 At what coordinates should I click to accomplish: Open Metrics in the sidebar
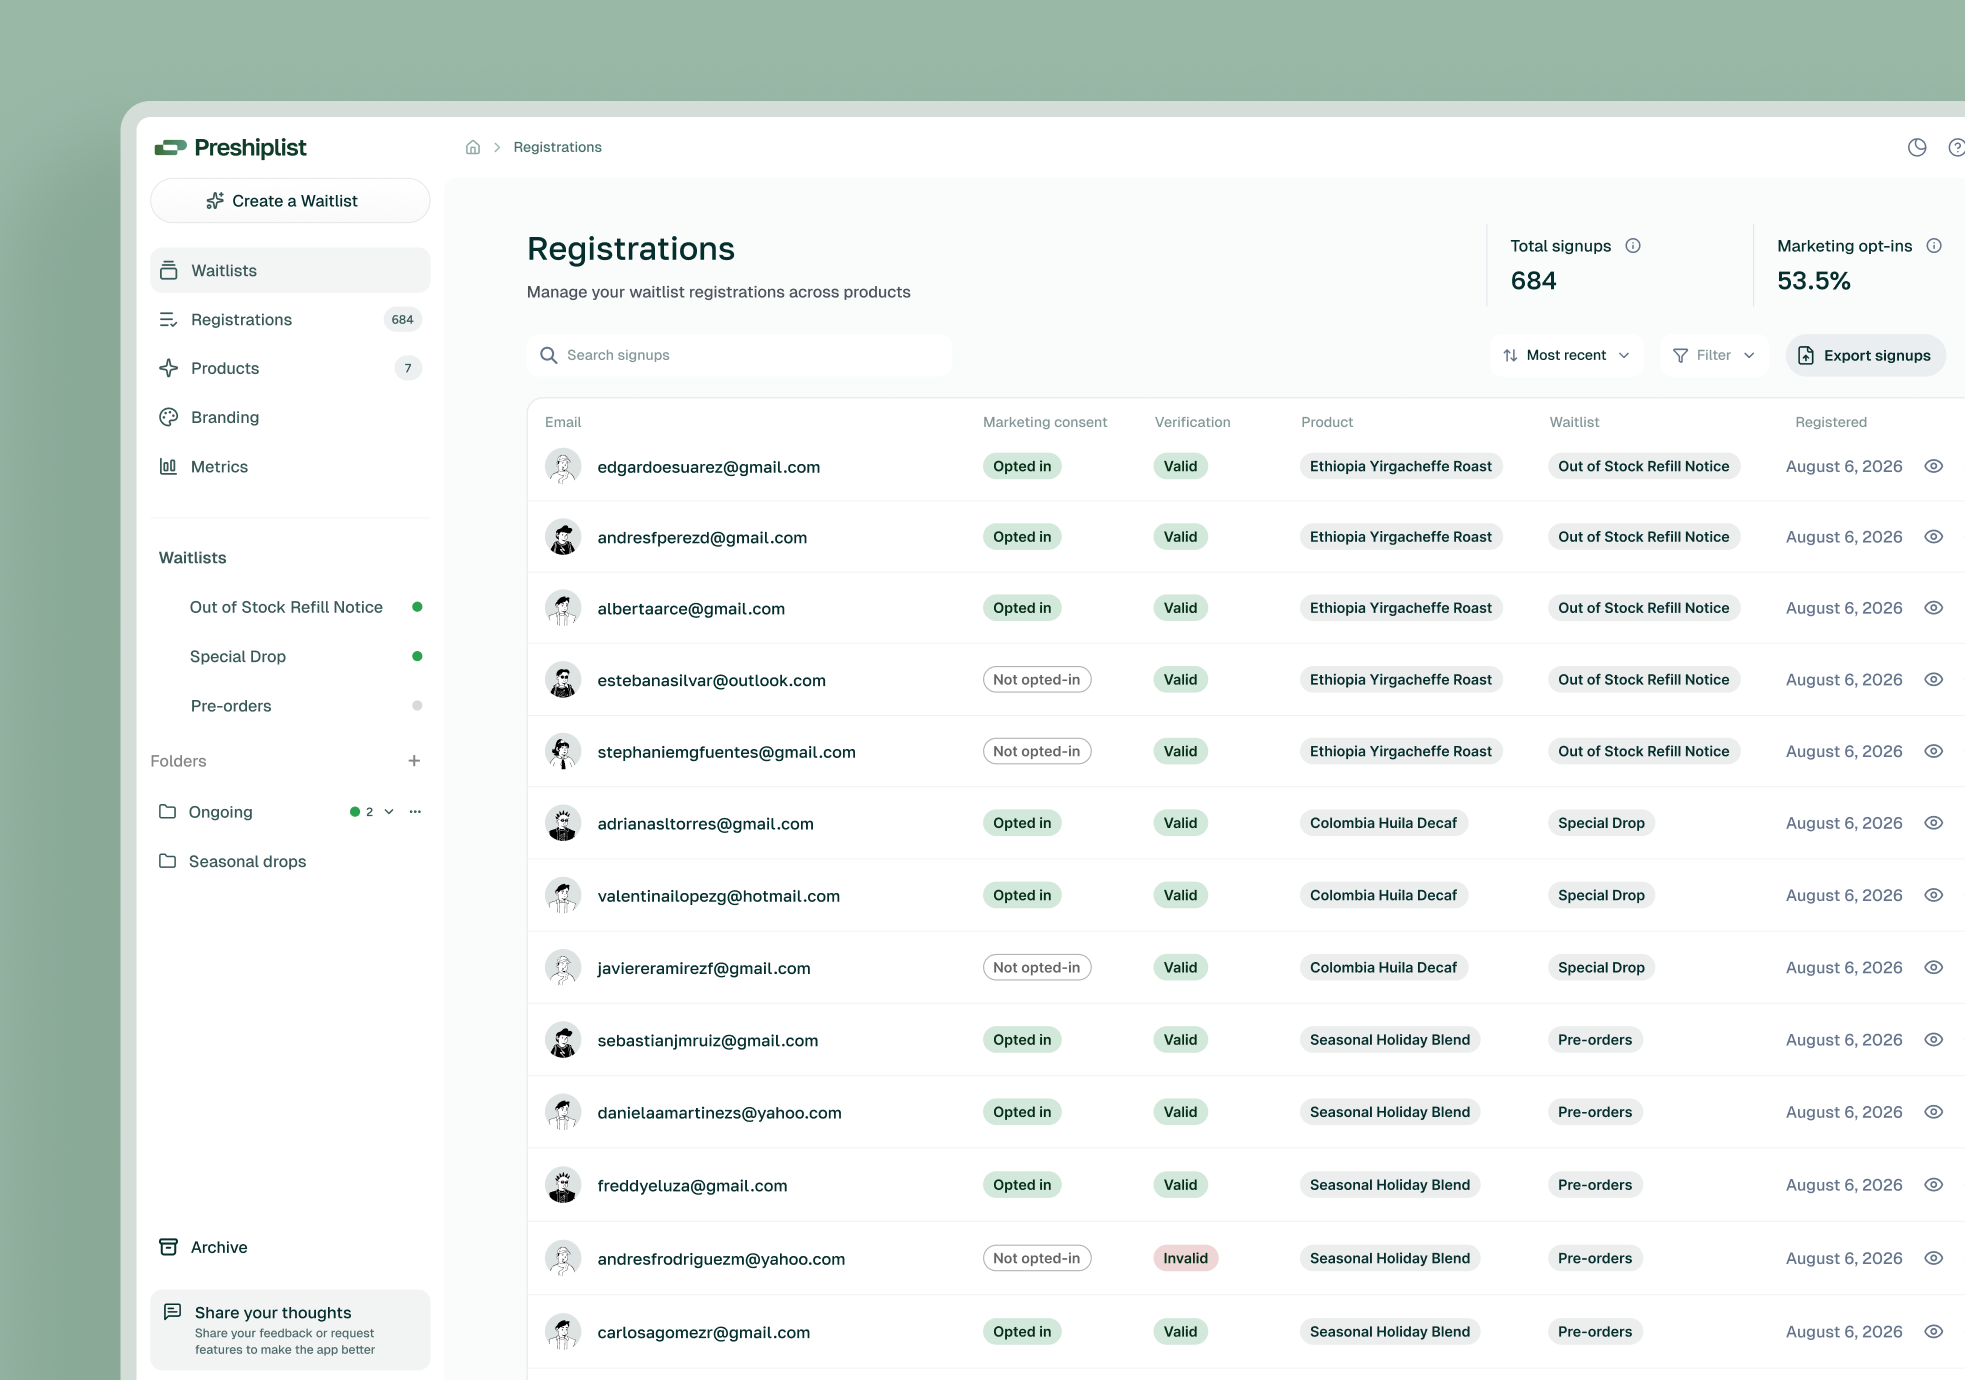290,467
